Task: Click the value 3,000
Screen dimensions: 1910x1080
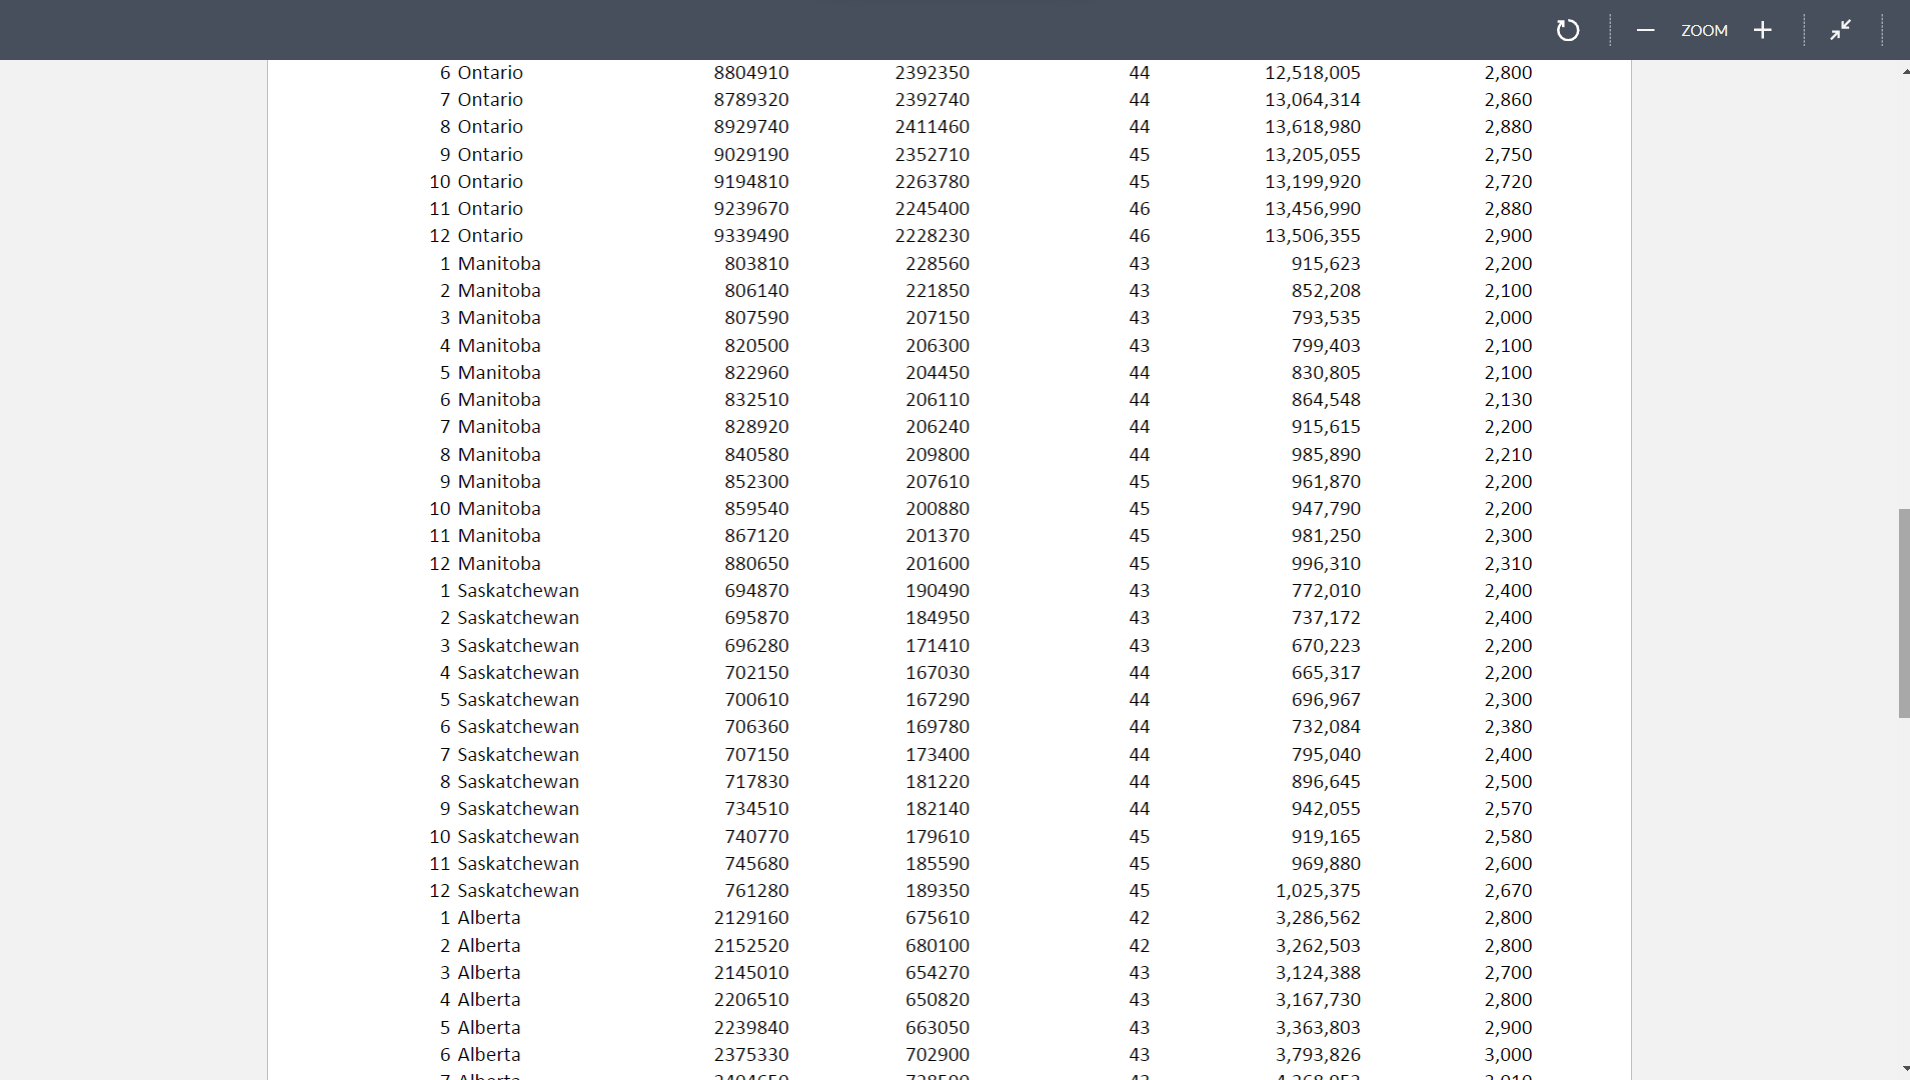Action: (x=1508, y=1055)
